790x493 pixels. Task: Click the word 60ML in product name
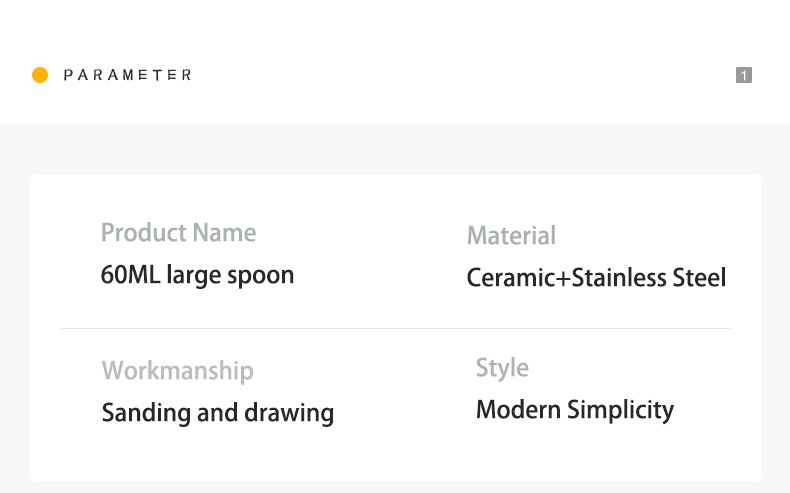pos(130,275)
